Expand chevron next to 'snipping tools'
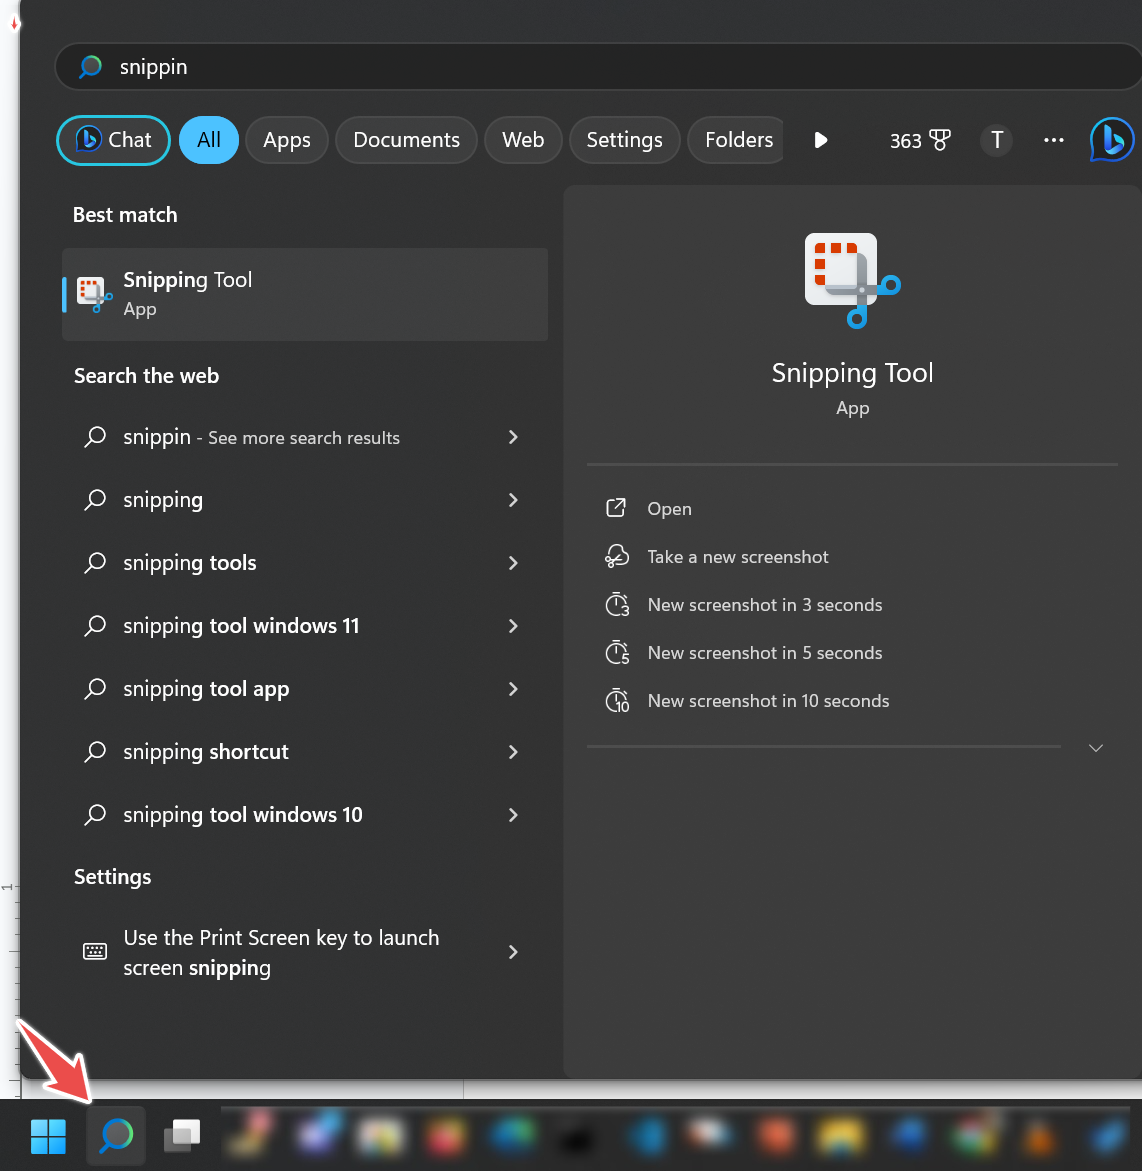Screen dimensions: 1142x1171 (x=513, y=562)
